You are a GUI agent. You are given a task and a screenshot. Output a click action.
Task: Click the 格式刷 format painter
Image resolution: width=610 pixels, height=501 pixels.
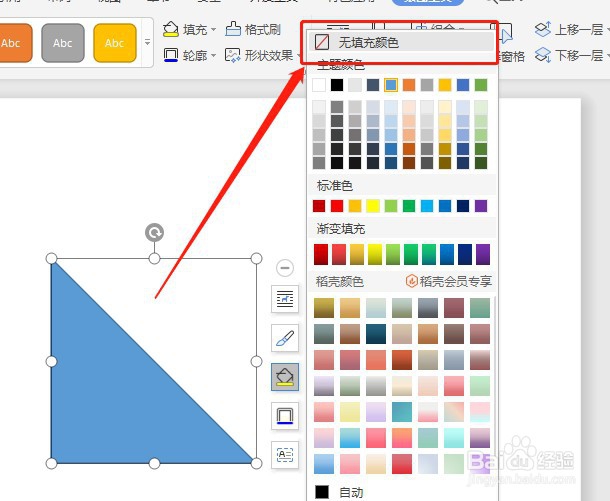click(x=253, y=30)
